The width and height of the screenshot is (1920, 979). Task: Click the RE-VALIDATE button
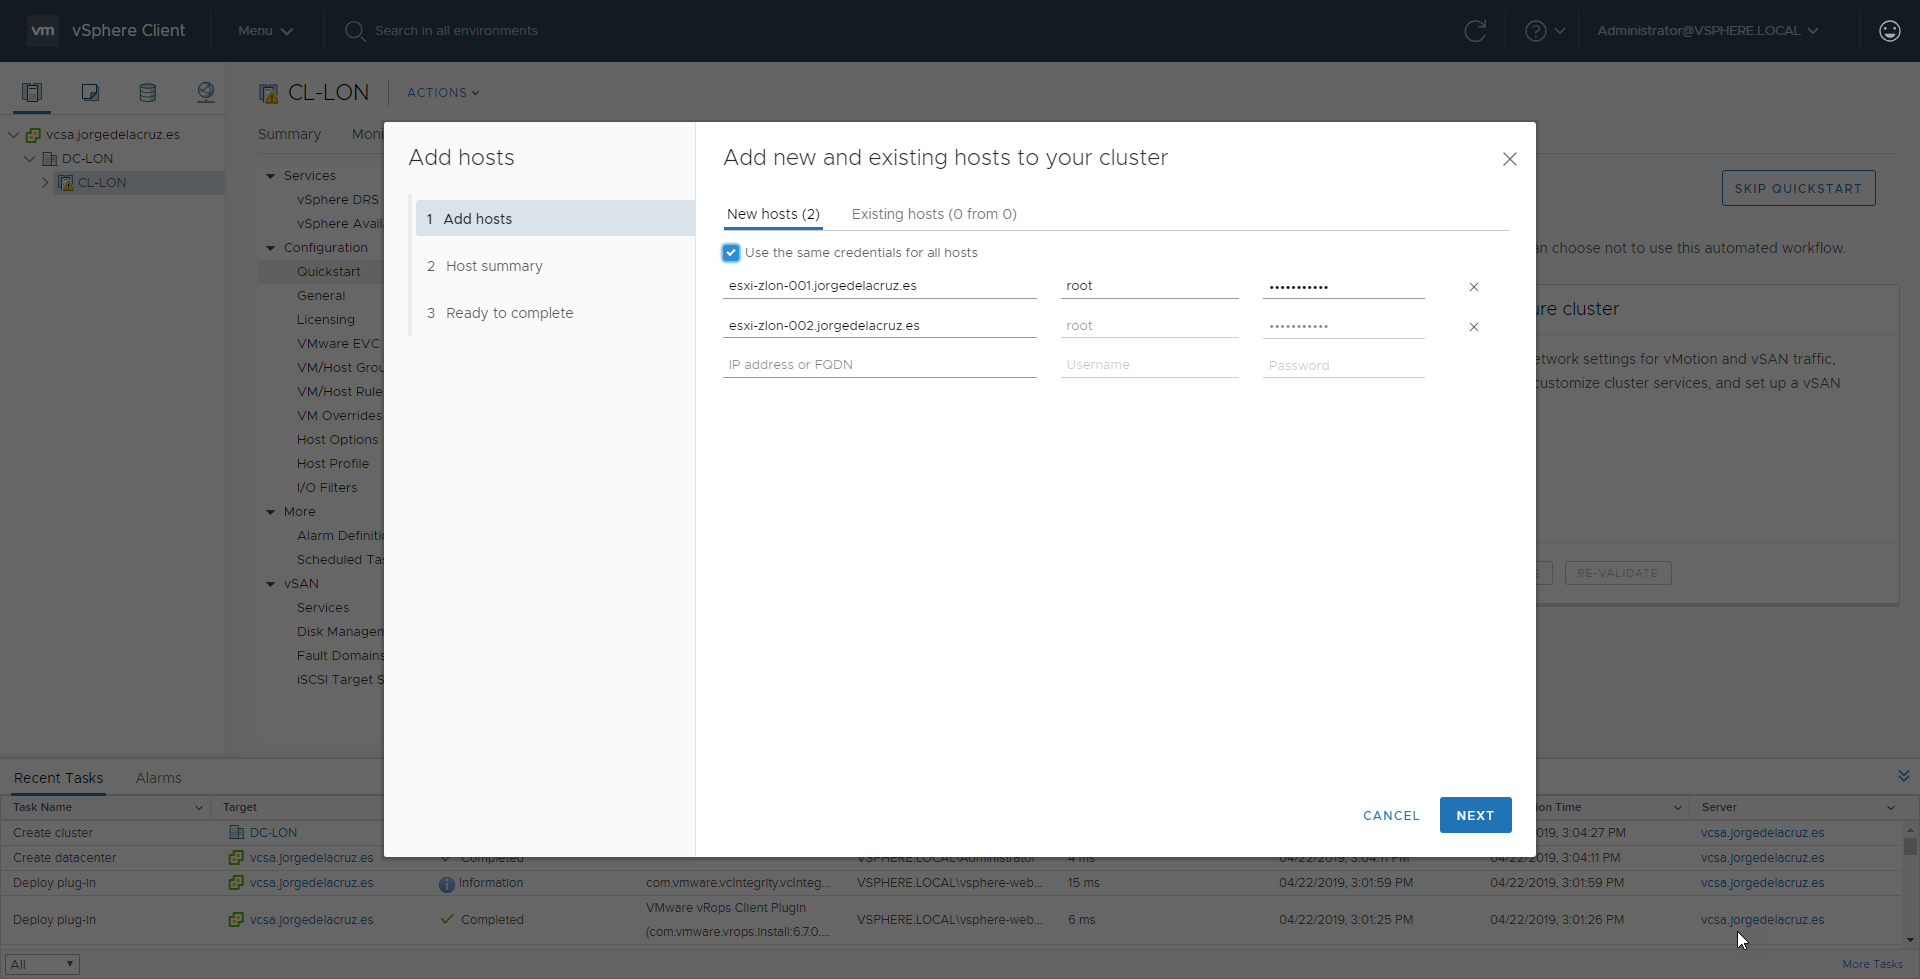(1618, 573)
